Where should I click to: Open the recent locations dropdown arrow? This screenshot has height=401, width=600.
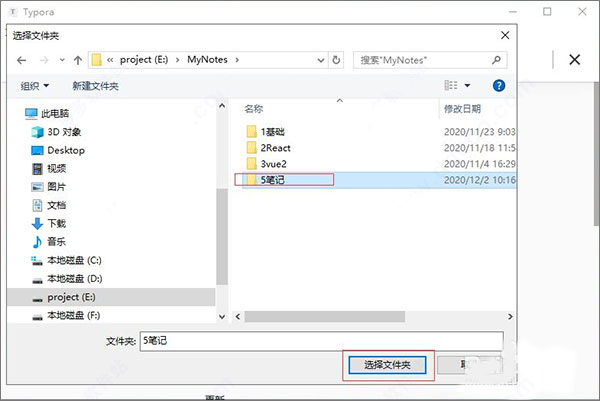(x=62, y=60)
